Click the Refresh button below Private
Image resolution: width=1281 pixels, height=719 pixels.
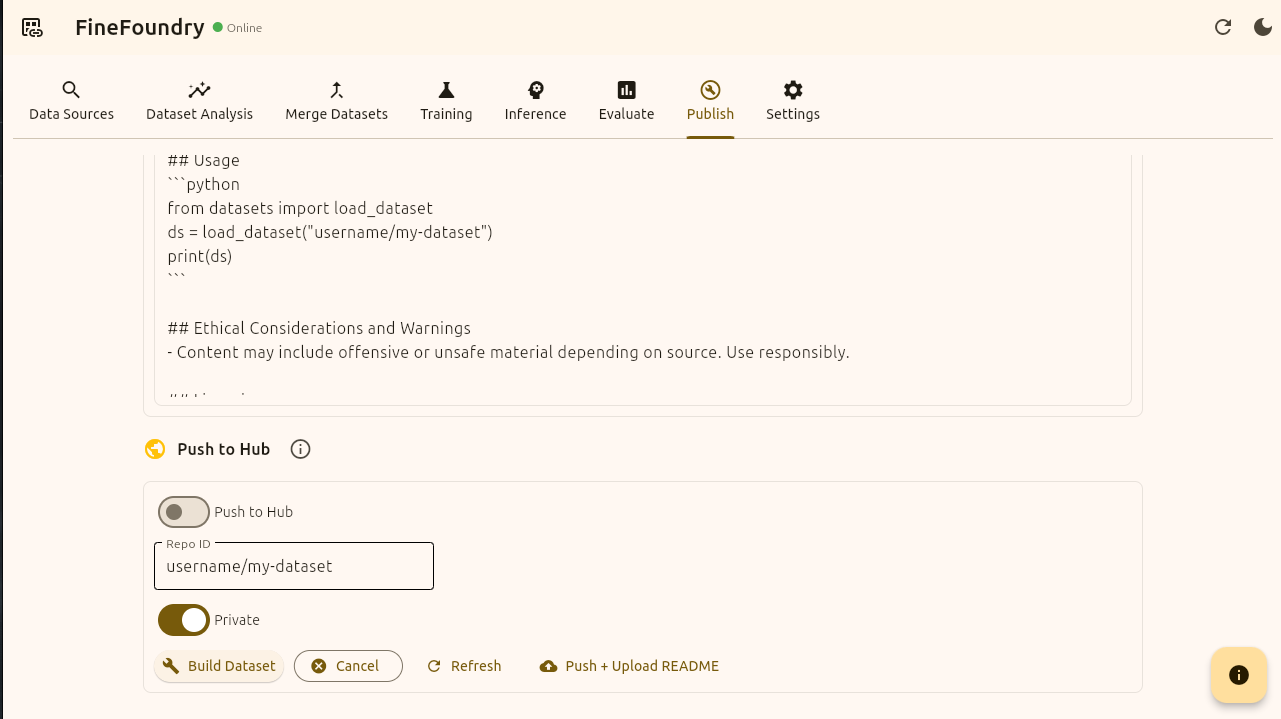point(464,666)
